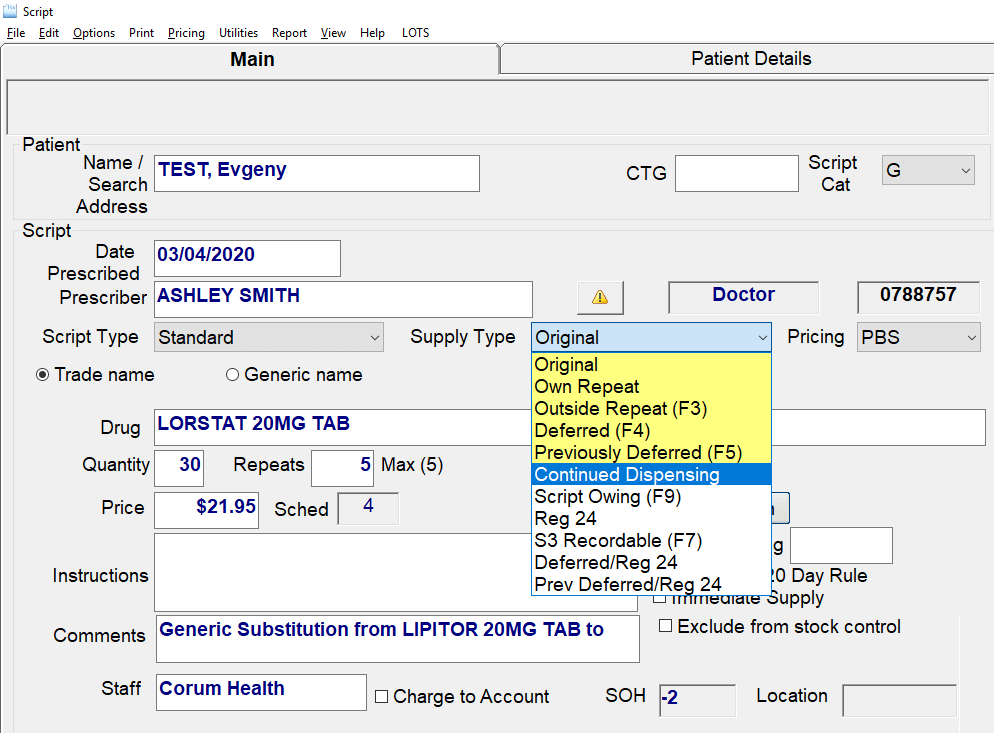This screenshot has height=733, width=994.
Task: Select Outside Repeat (F3) option
Action: tap(621, 408)
